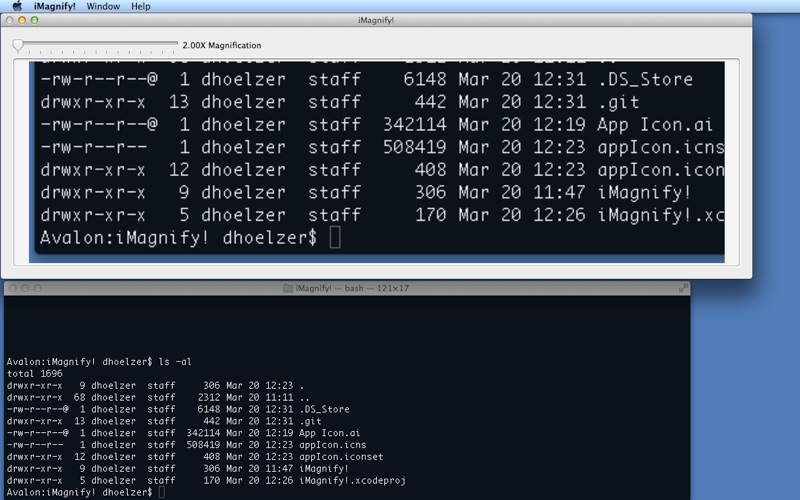
Task: Click the 2.00X Magnification label
Action: point(222,45)
